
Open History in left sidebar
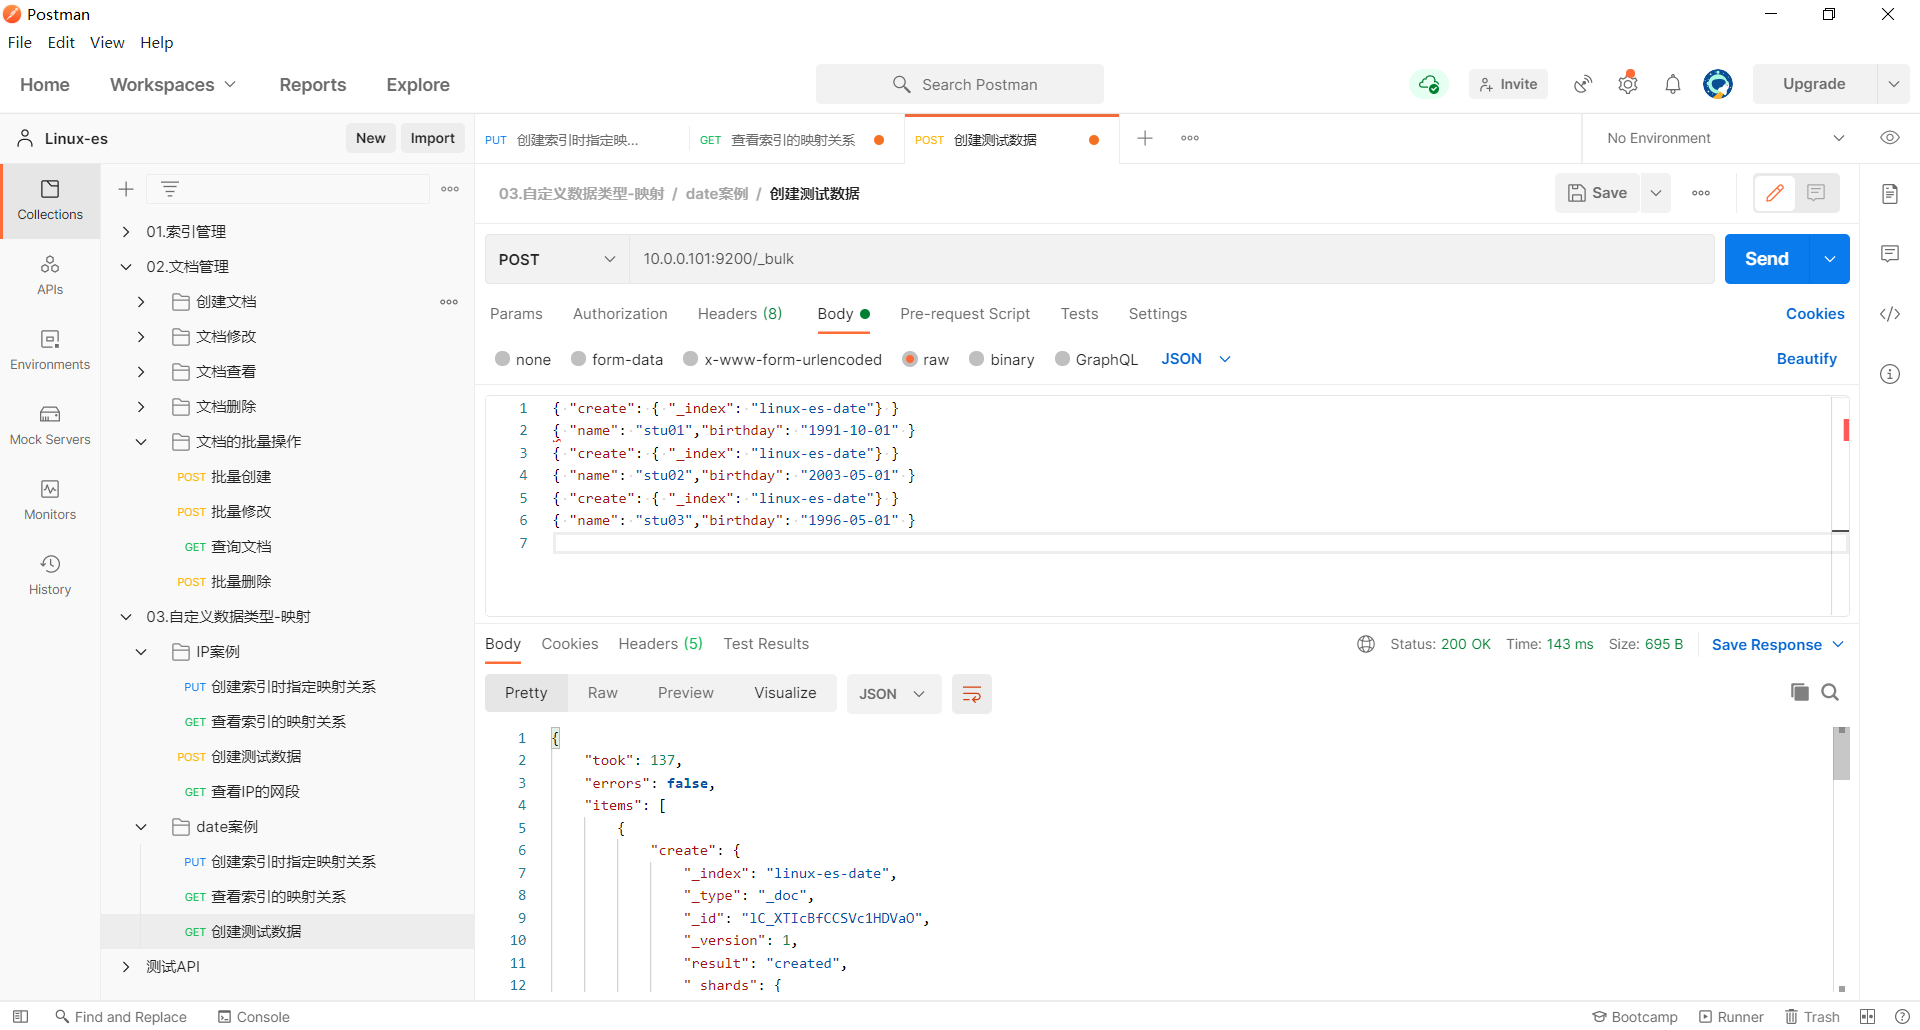tap(50, 575)
